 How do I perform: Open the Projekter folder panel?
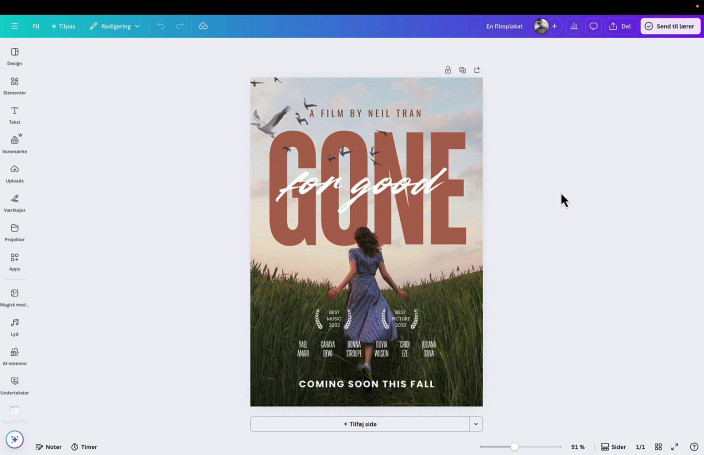coord(14,231)
